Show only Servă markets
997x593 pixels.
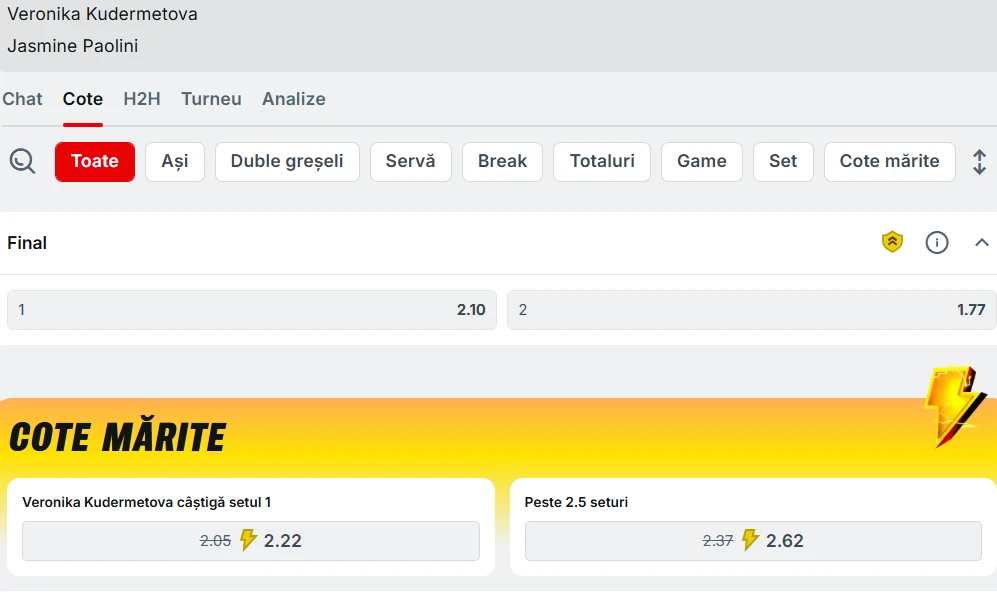click(x=411, y=161)
